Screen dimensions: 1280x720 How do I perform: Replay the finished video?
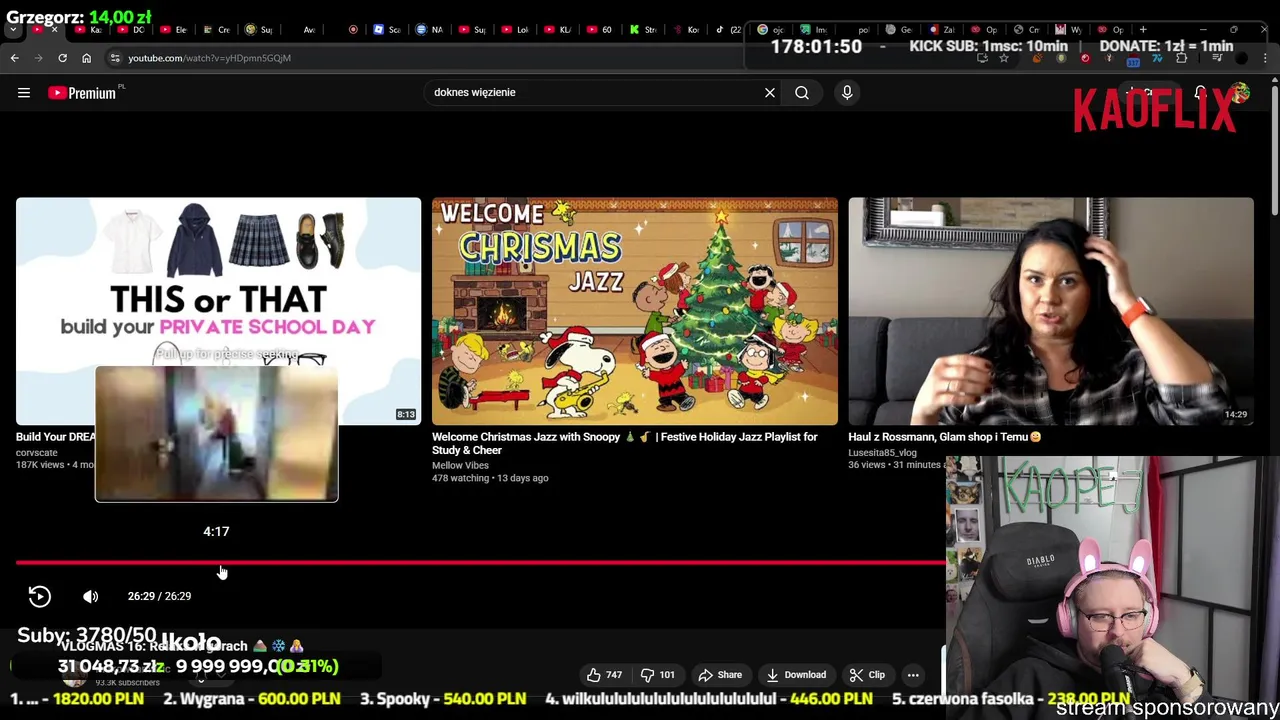coord(39,596)
